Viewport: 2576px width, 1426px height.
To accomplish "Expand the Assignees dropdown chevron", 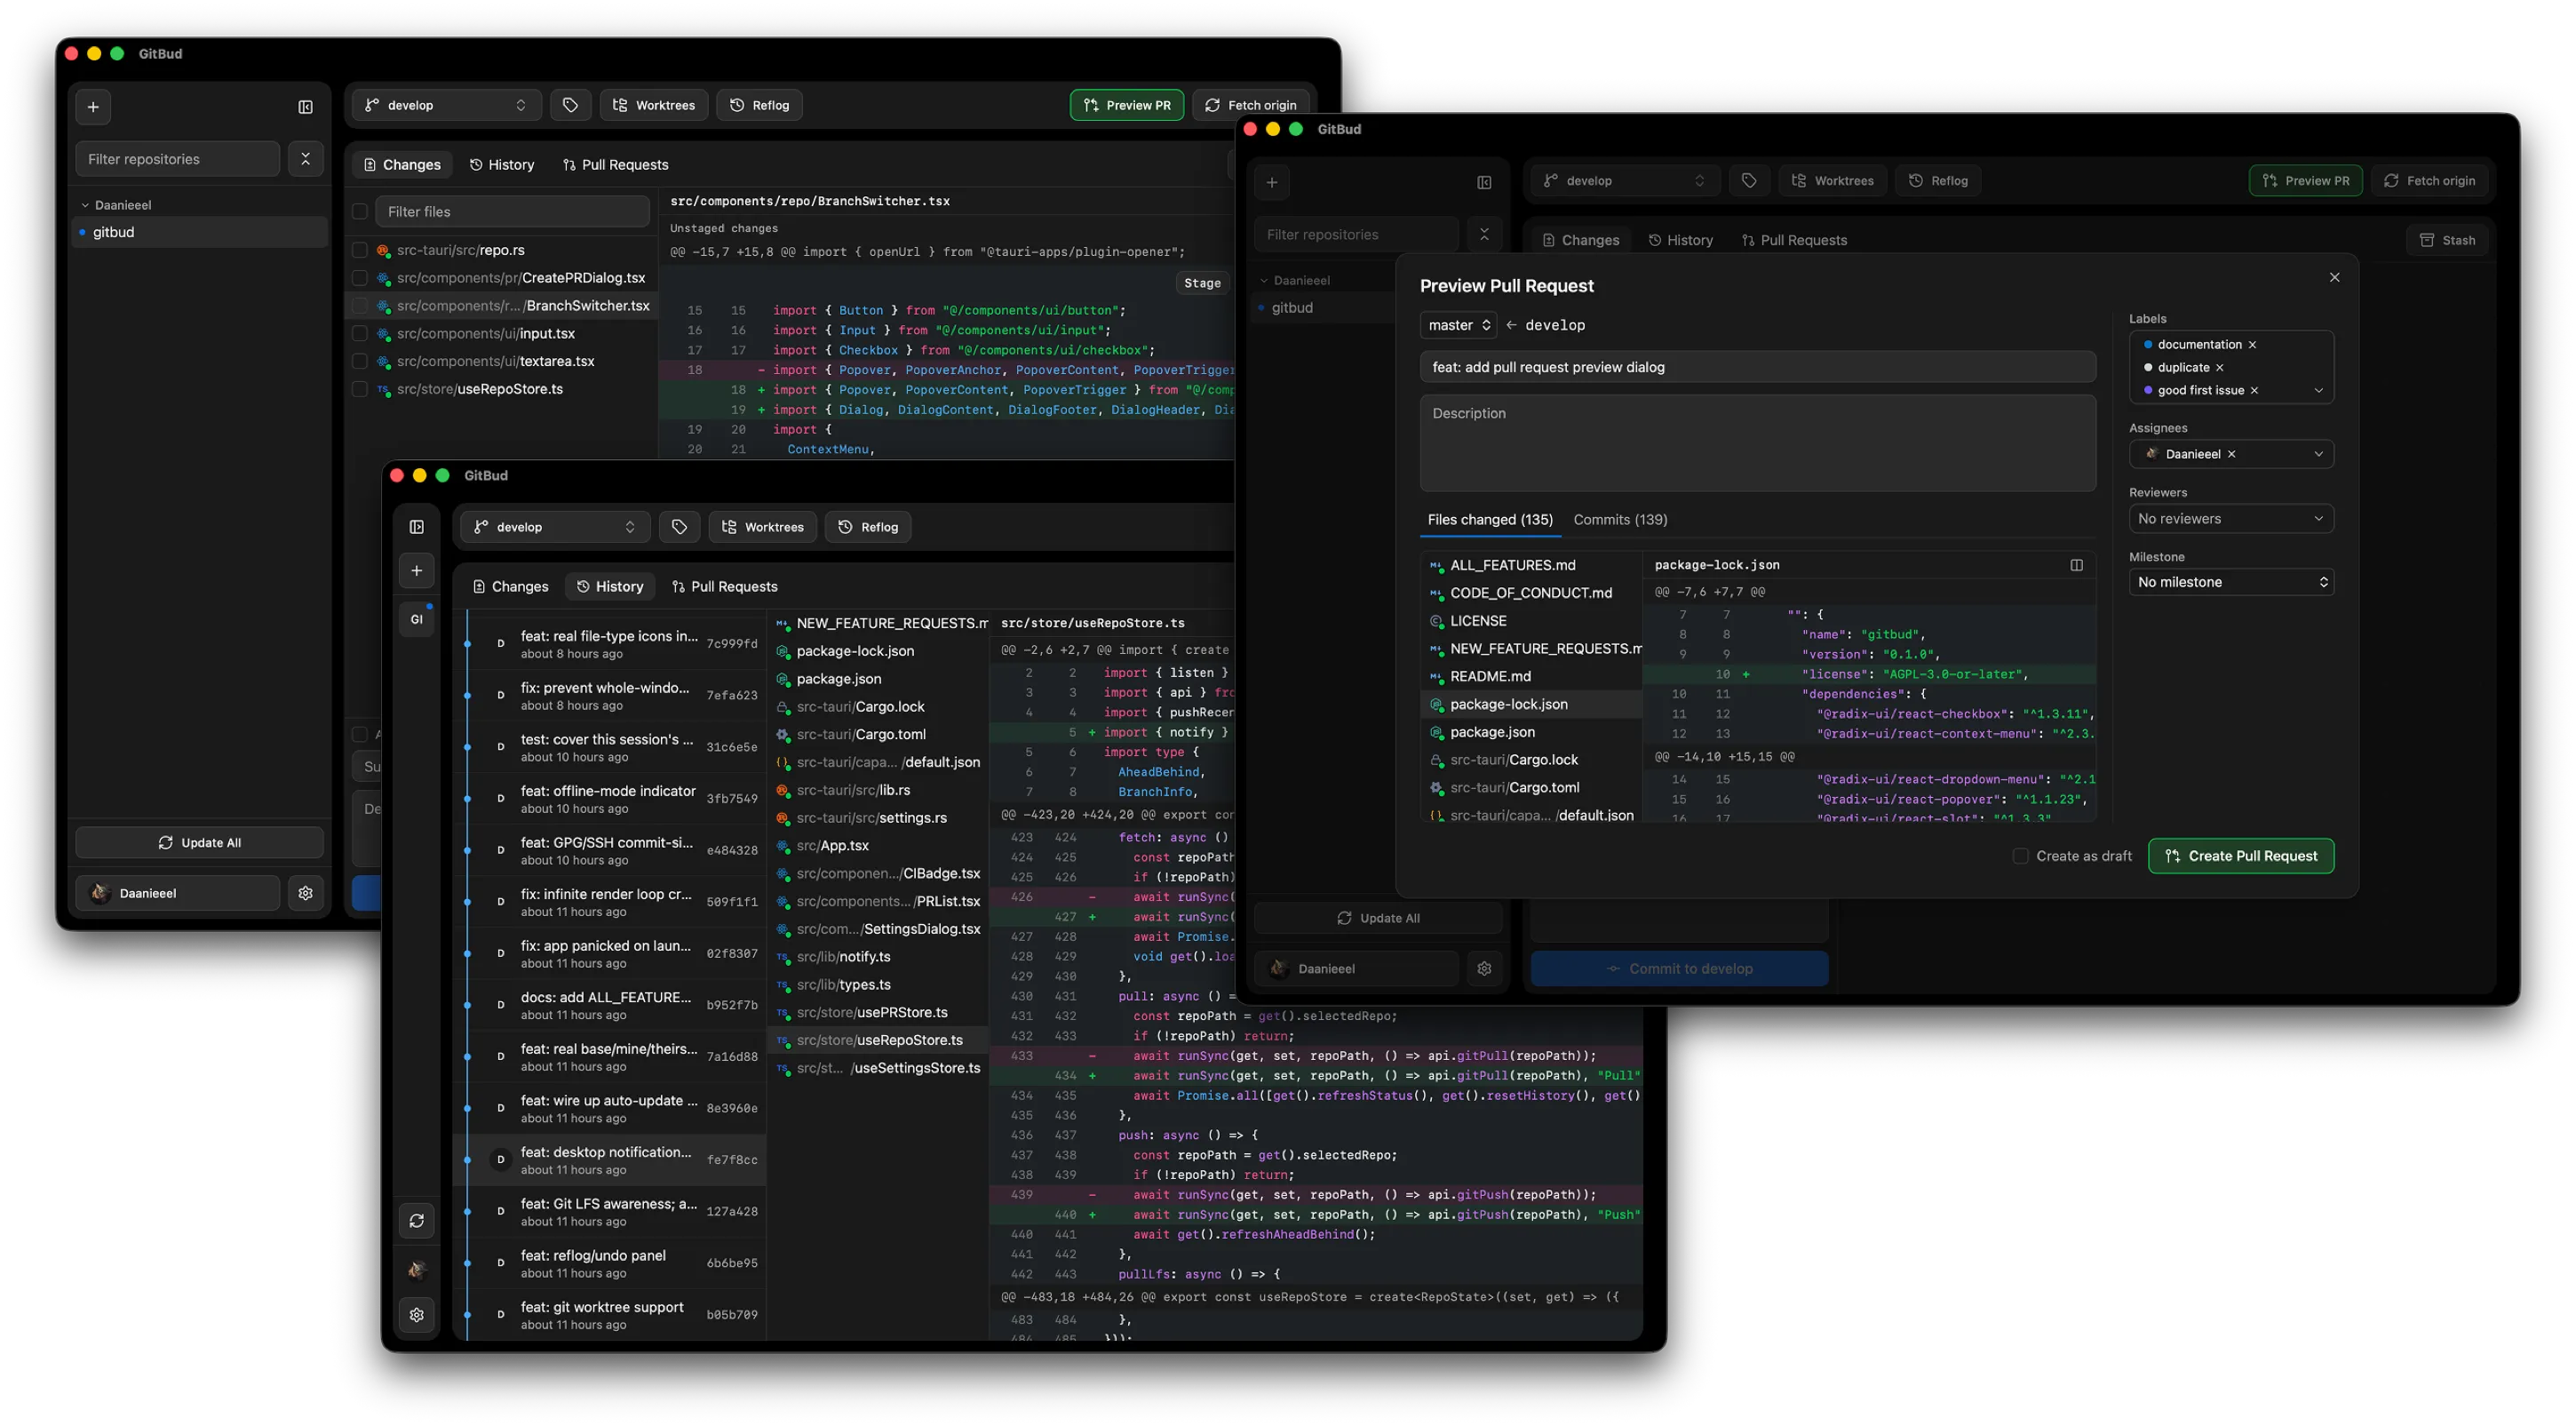I will [x=2318, y=454].
